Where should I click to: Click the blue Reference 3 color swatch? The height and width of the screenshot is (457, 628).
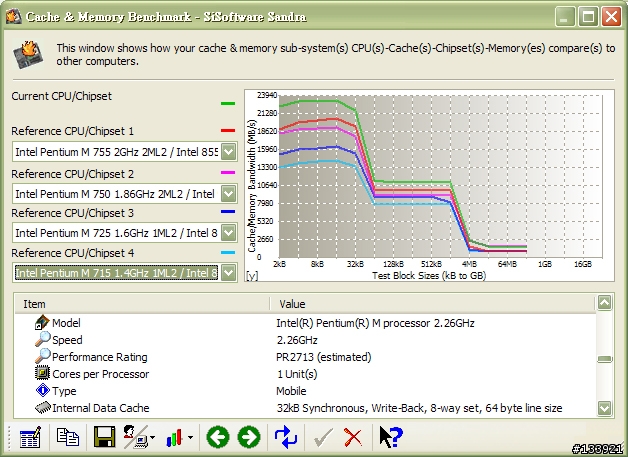(228, 212)
